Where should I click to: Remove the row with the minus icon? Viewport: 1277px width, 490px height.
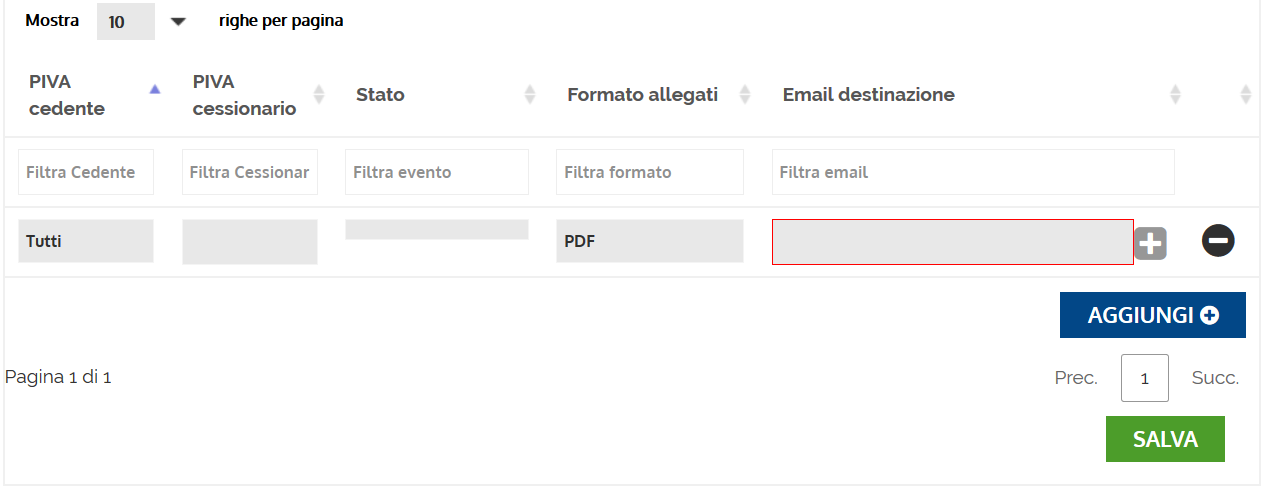click(x=1218, y=240)
